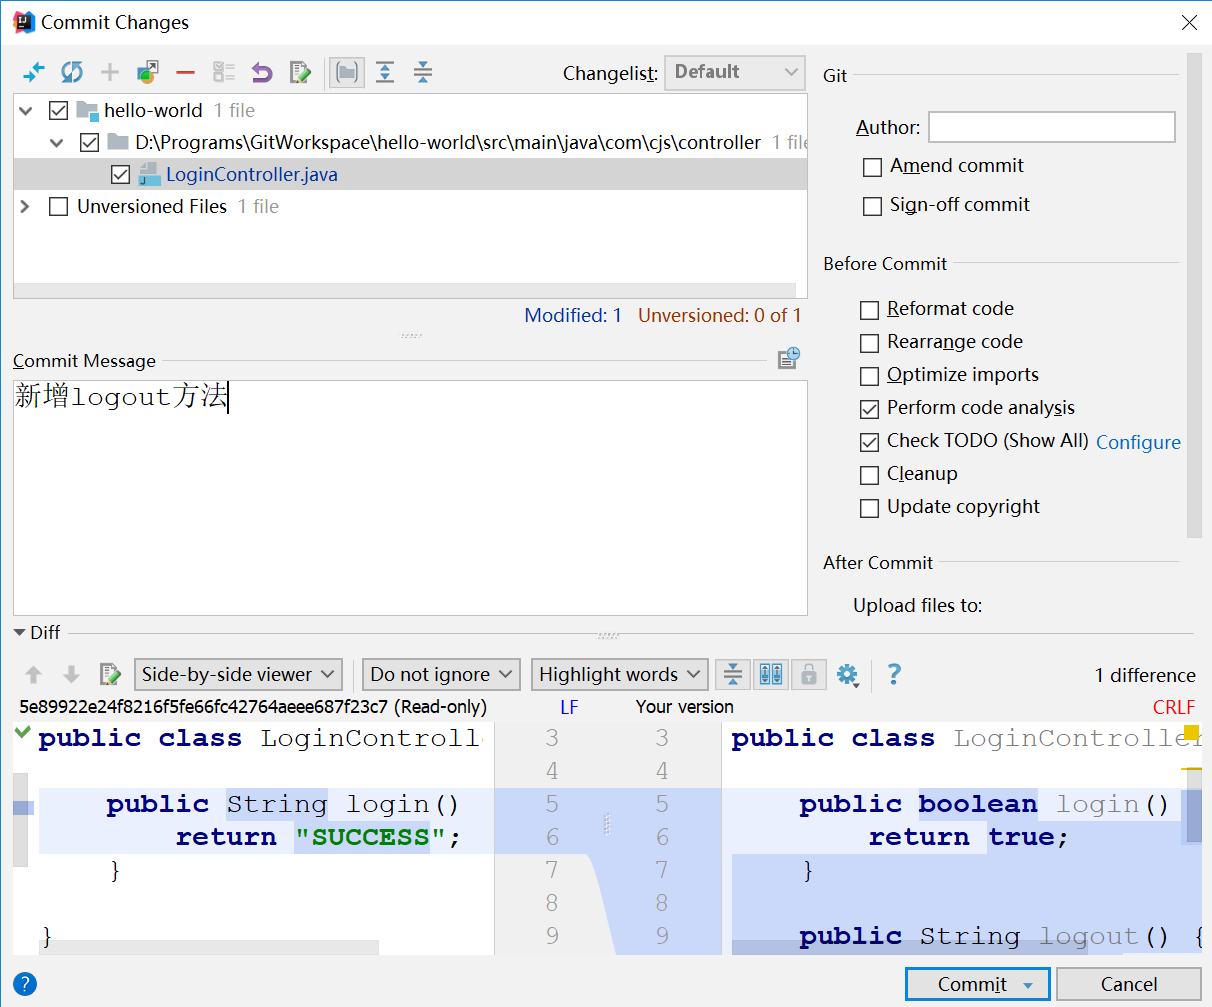
Task: Click the Move to Another Changelist icon
Action: point(148,72)
